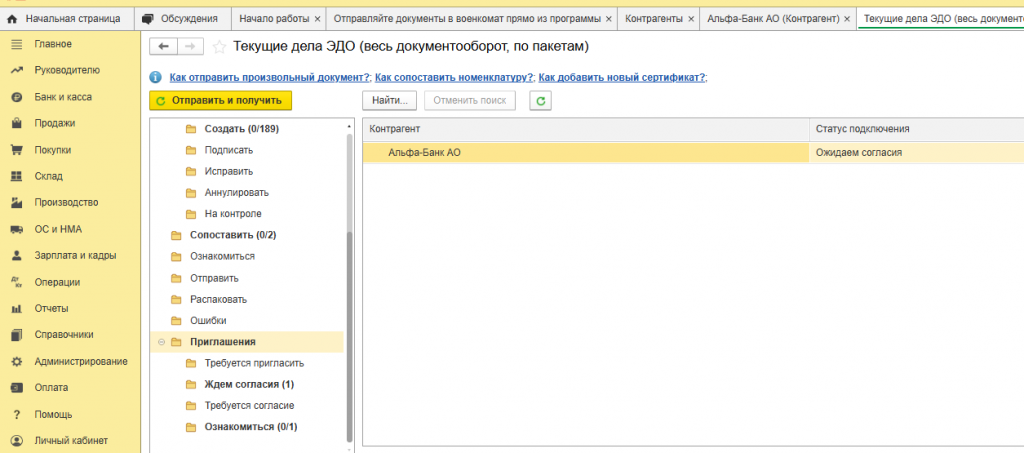Select the Альфа-Банк АО table row
Viewport: 1024px width, 453px height.
693,153
